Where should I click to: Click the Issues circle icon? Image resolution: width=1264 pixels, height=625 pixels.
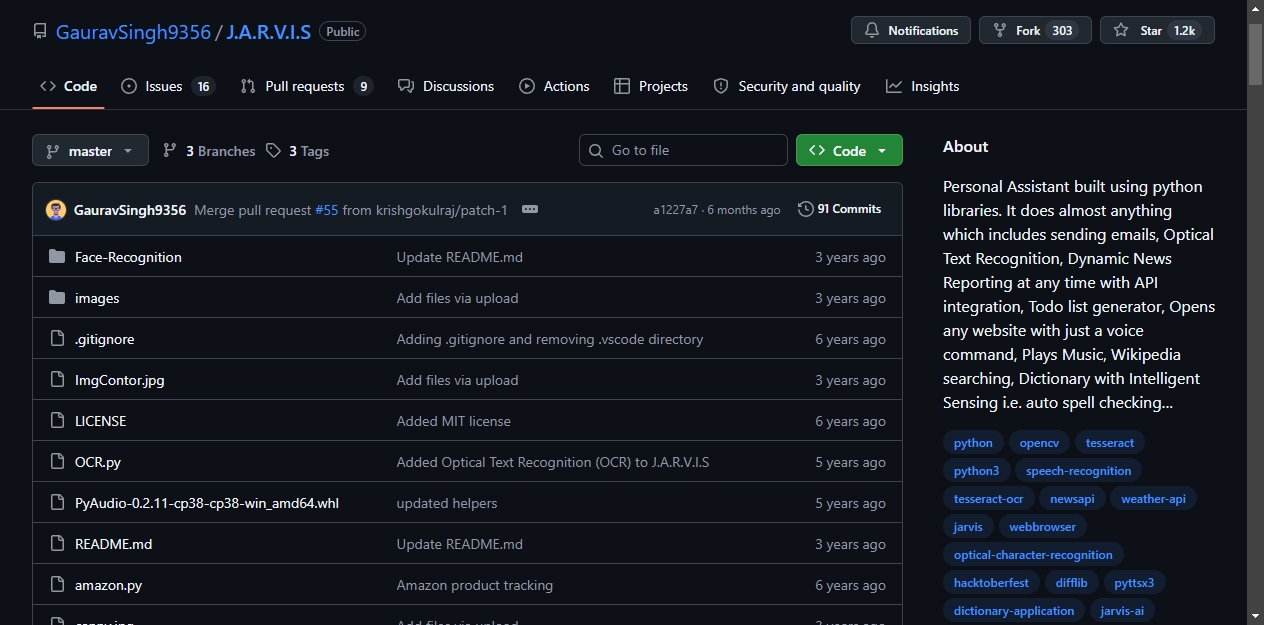[129, 86]
